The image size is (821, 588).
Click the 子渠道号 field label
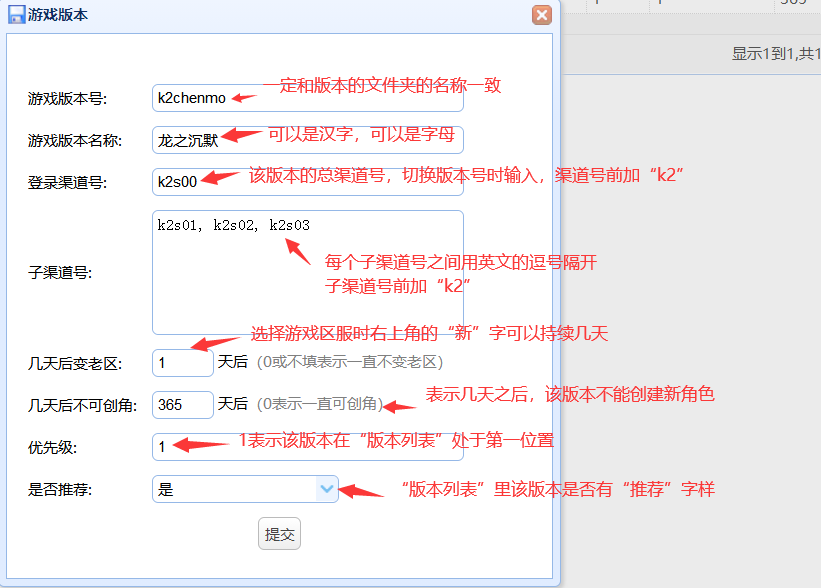(x=60, y=272)
